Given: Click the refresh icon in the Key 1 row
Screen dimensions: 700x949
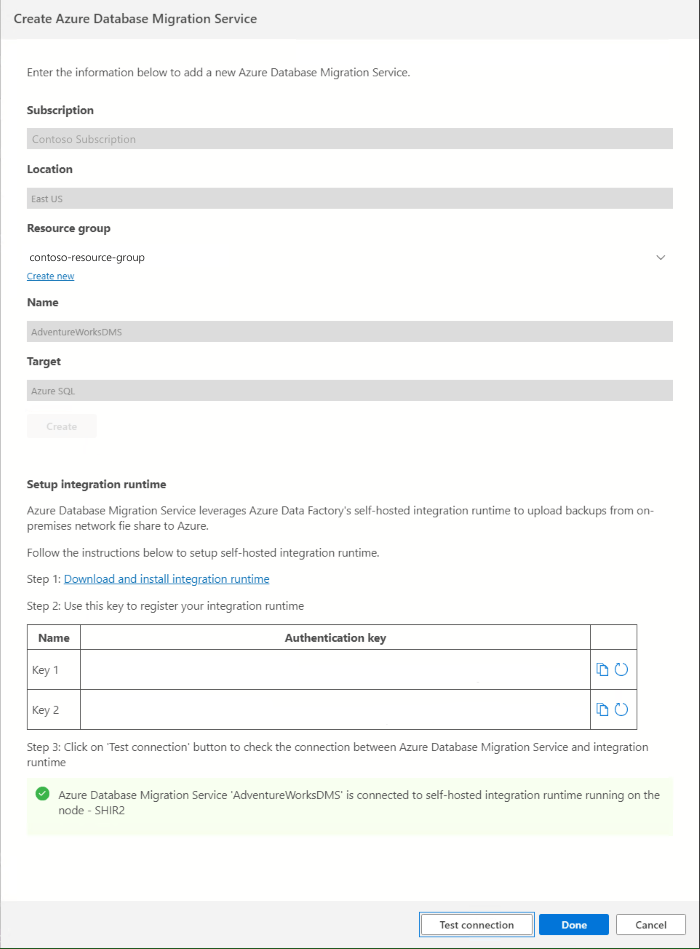Looking at the screenshot, I should [x=619, y=669].
